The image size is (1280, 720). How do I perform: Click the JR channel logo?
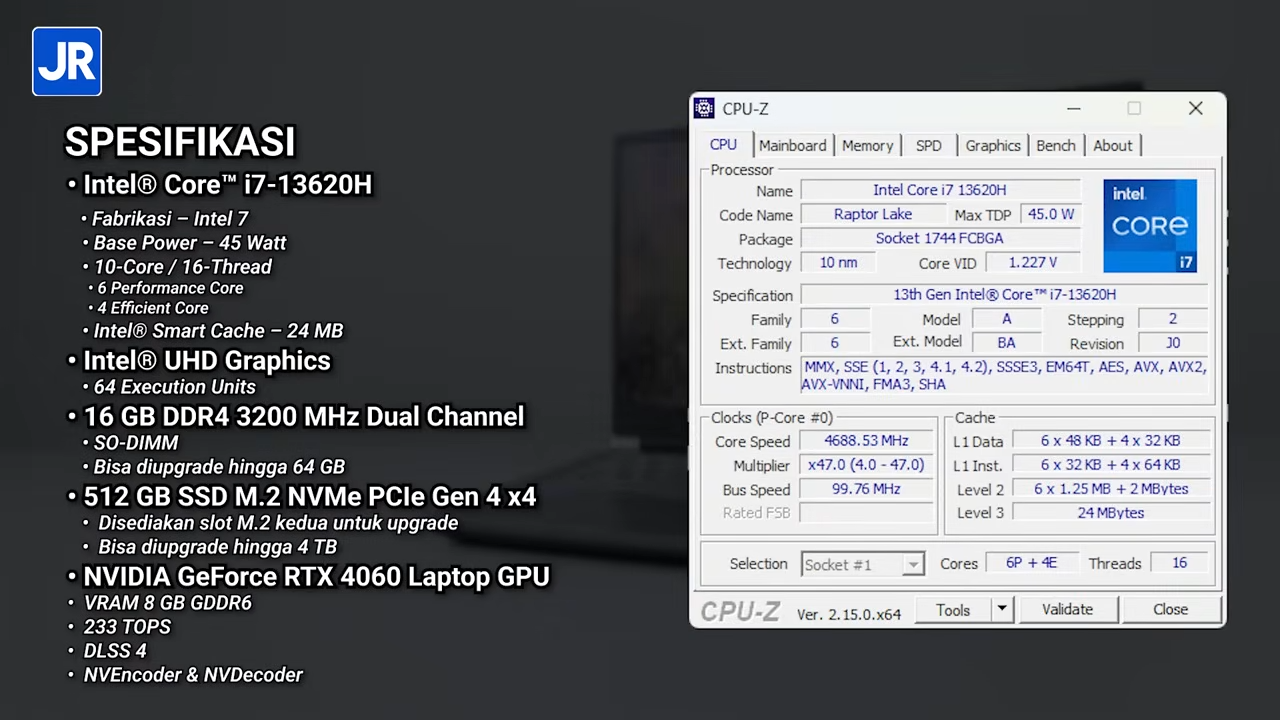pos(66,61)
